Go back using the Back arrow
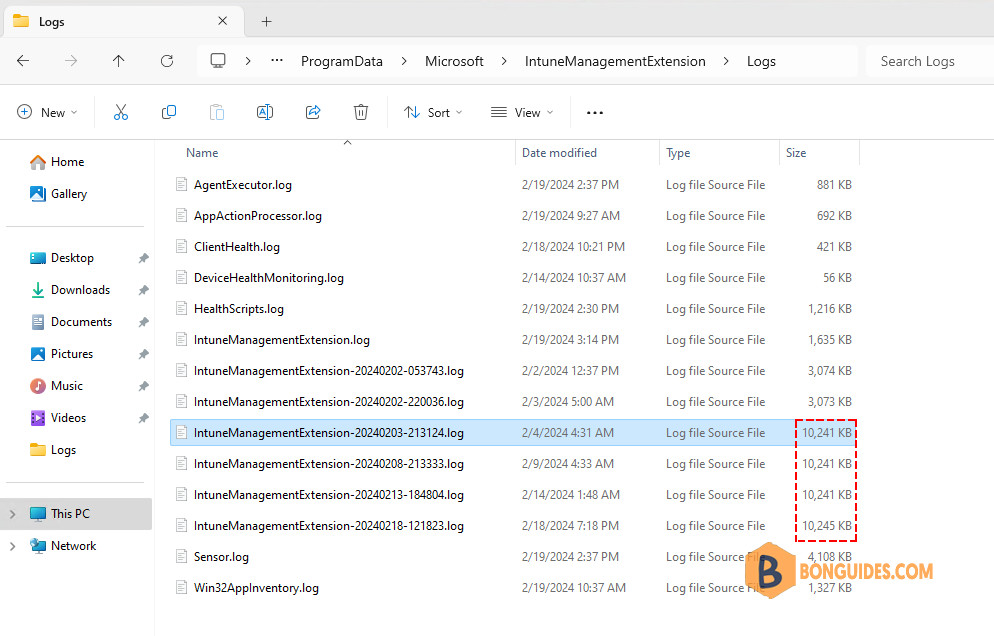 (23, 61)
